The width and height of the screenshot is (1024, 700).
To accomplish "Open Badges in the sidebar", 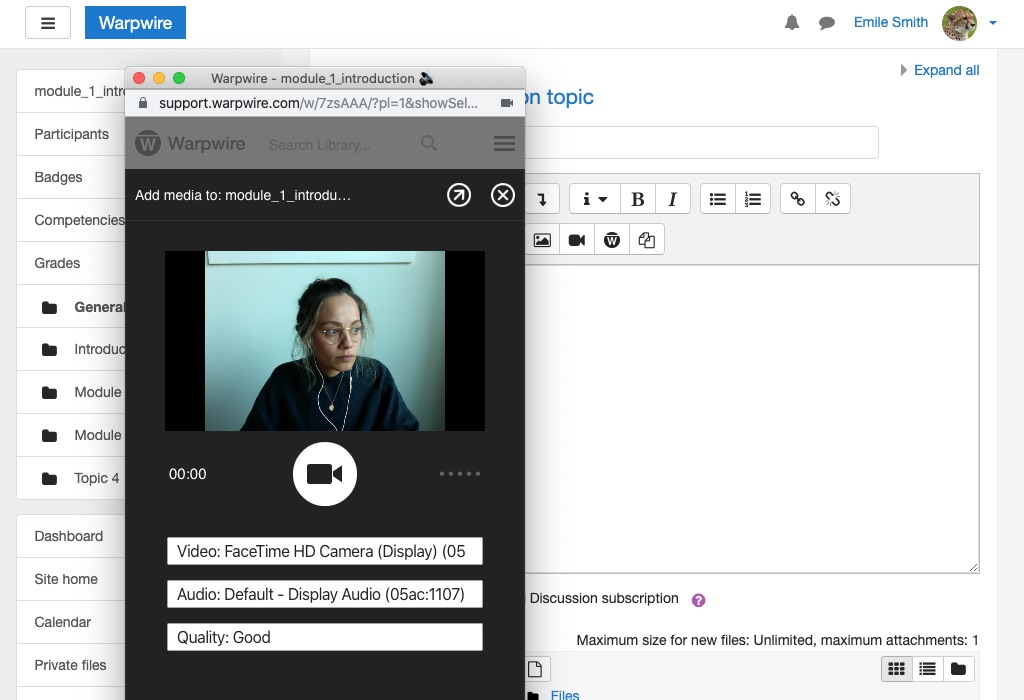I will [x=71, y=177].
